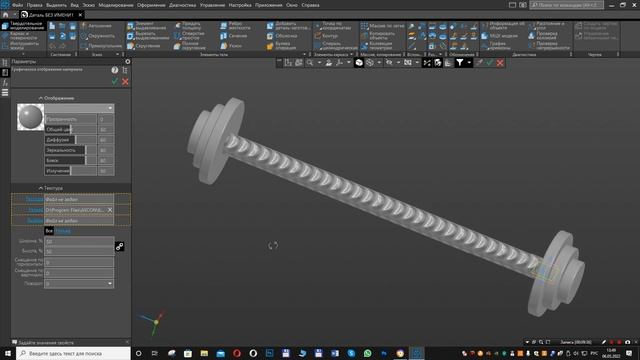Open the variables fx sidebar icon
Screen dimensions: 640x360
point(5,83)
